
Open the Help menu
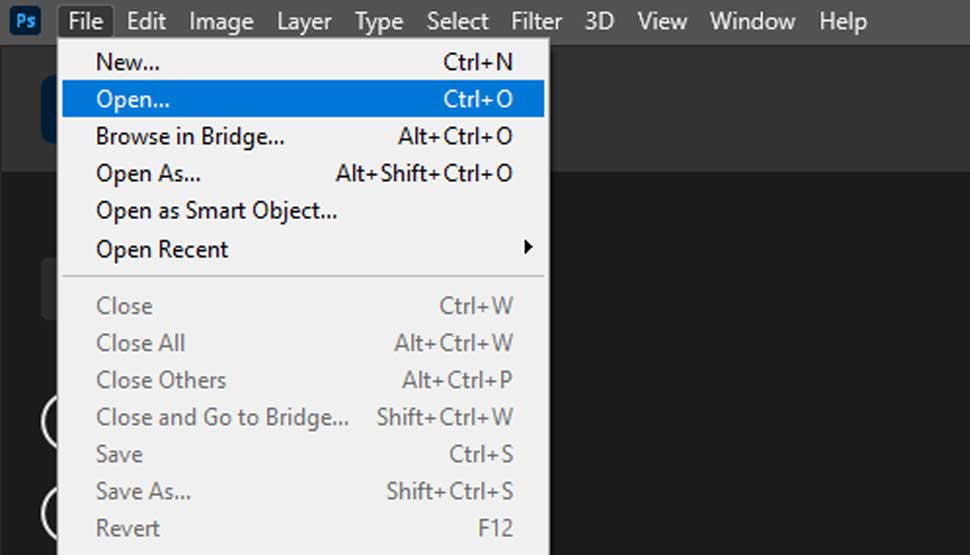point(842,21)
